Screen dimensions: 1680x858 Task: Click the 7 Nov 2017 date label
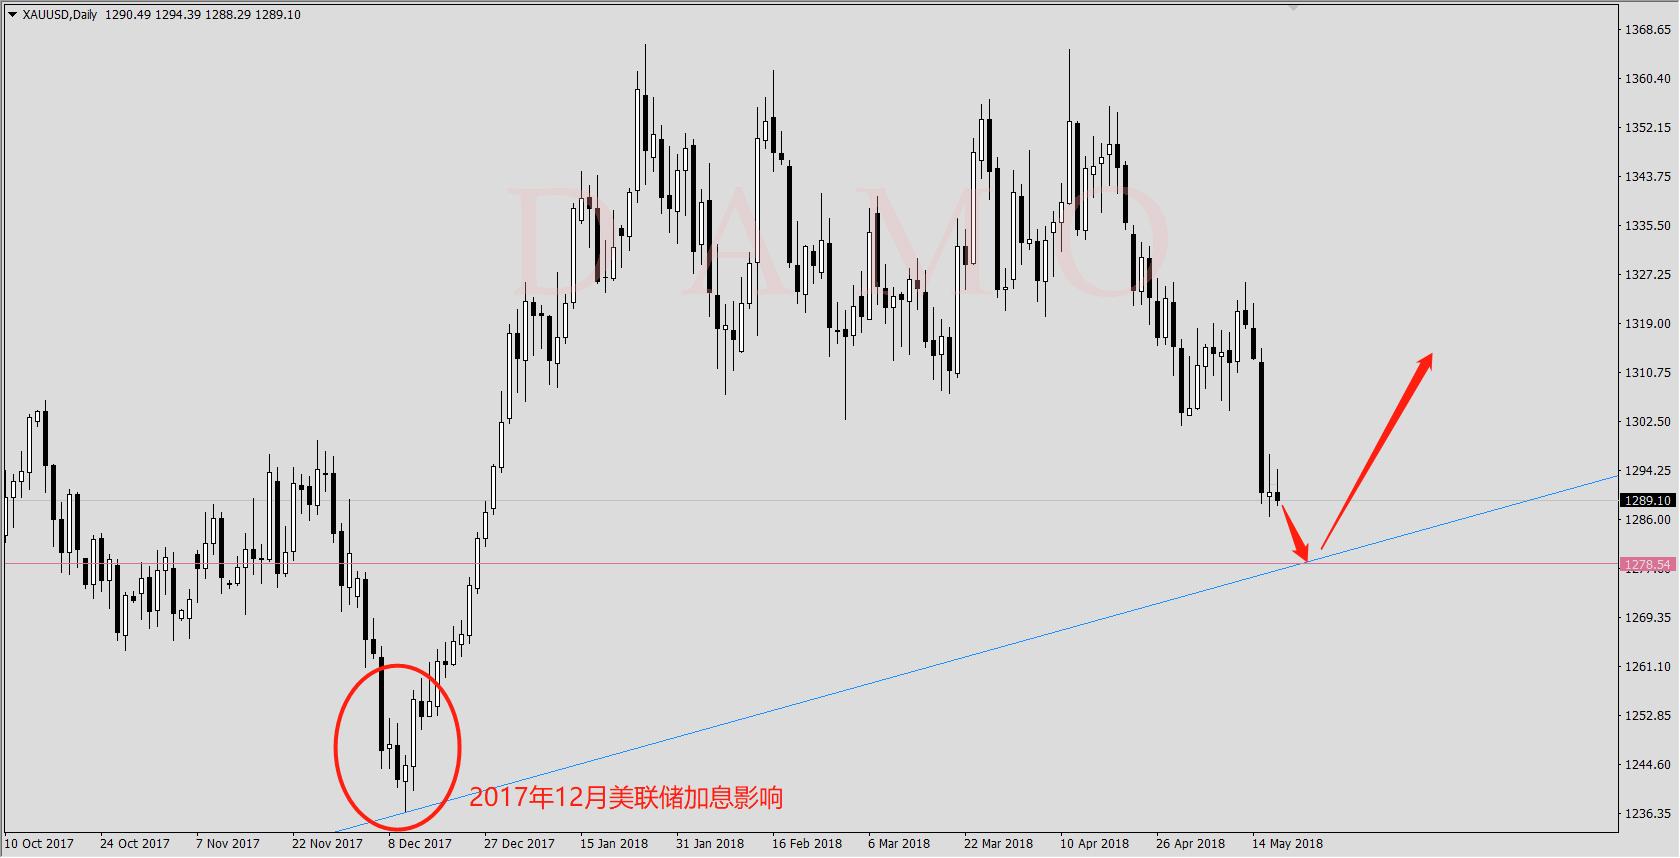pos(228,844)
